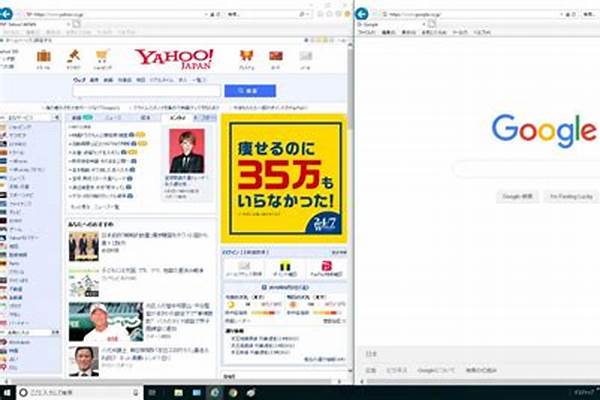
Task: Open 検索の仕組み footer link
Action: (481, 370)
